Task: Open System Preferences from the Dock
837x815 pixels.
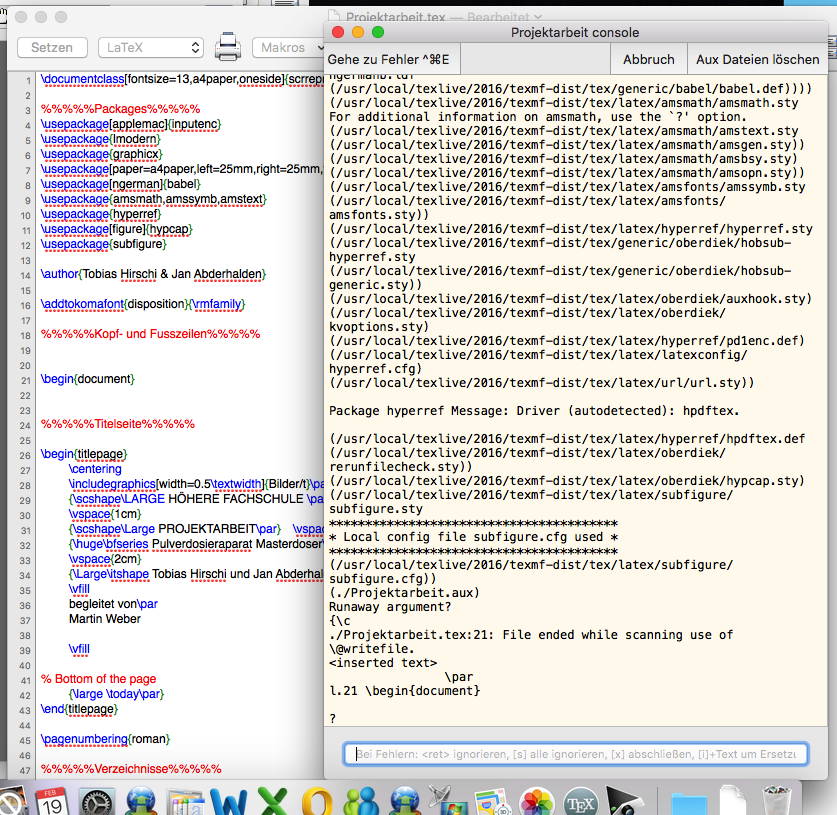Action: [97, 801]
